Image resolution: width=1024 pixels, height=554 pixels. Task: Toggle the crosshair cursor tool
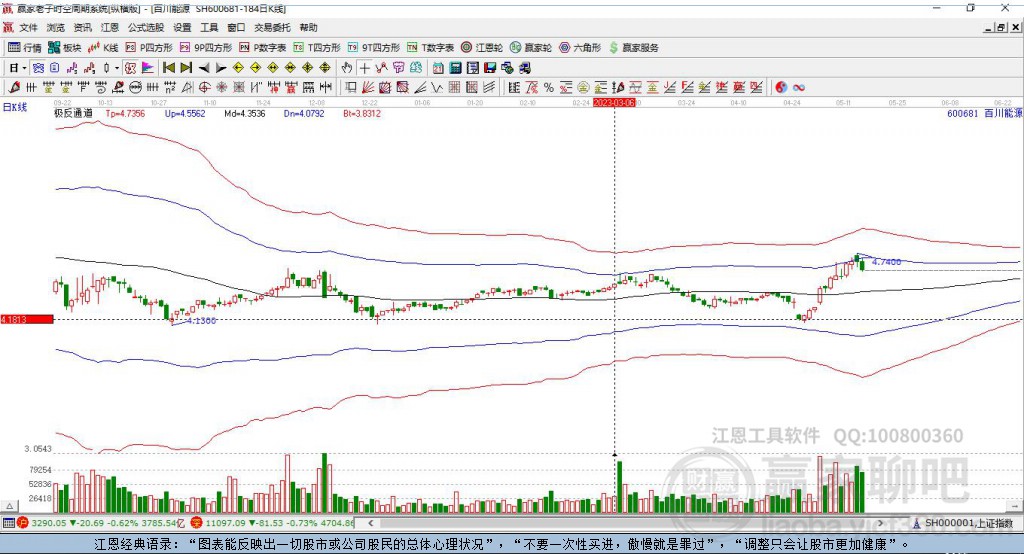tap(364, 68)
